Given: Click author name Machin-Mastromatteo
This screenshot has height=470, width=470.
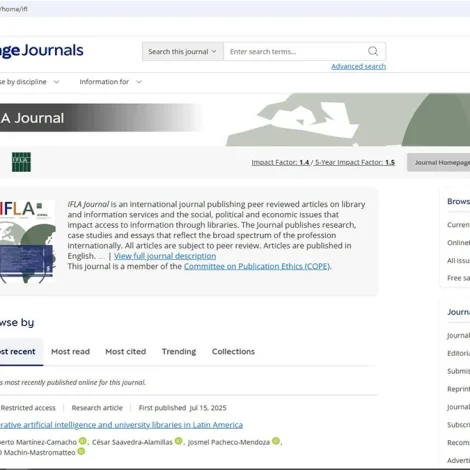Looking at the screenshot, I should [39, 452].
